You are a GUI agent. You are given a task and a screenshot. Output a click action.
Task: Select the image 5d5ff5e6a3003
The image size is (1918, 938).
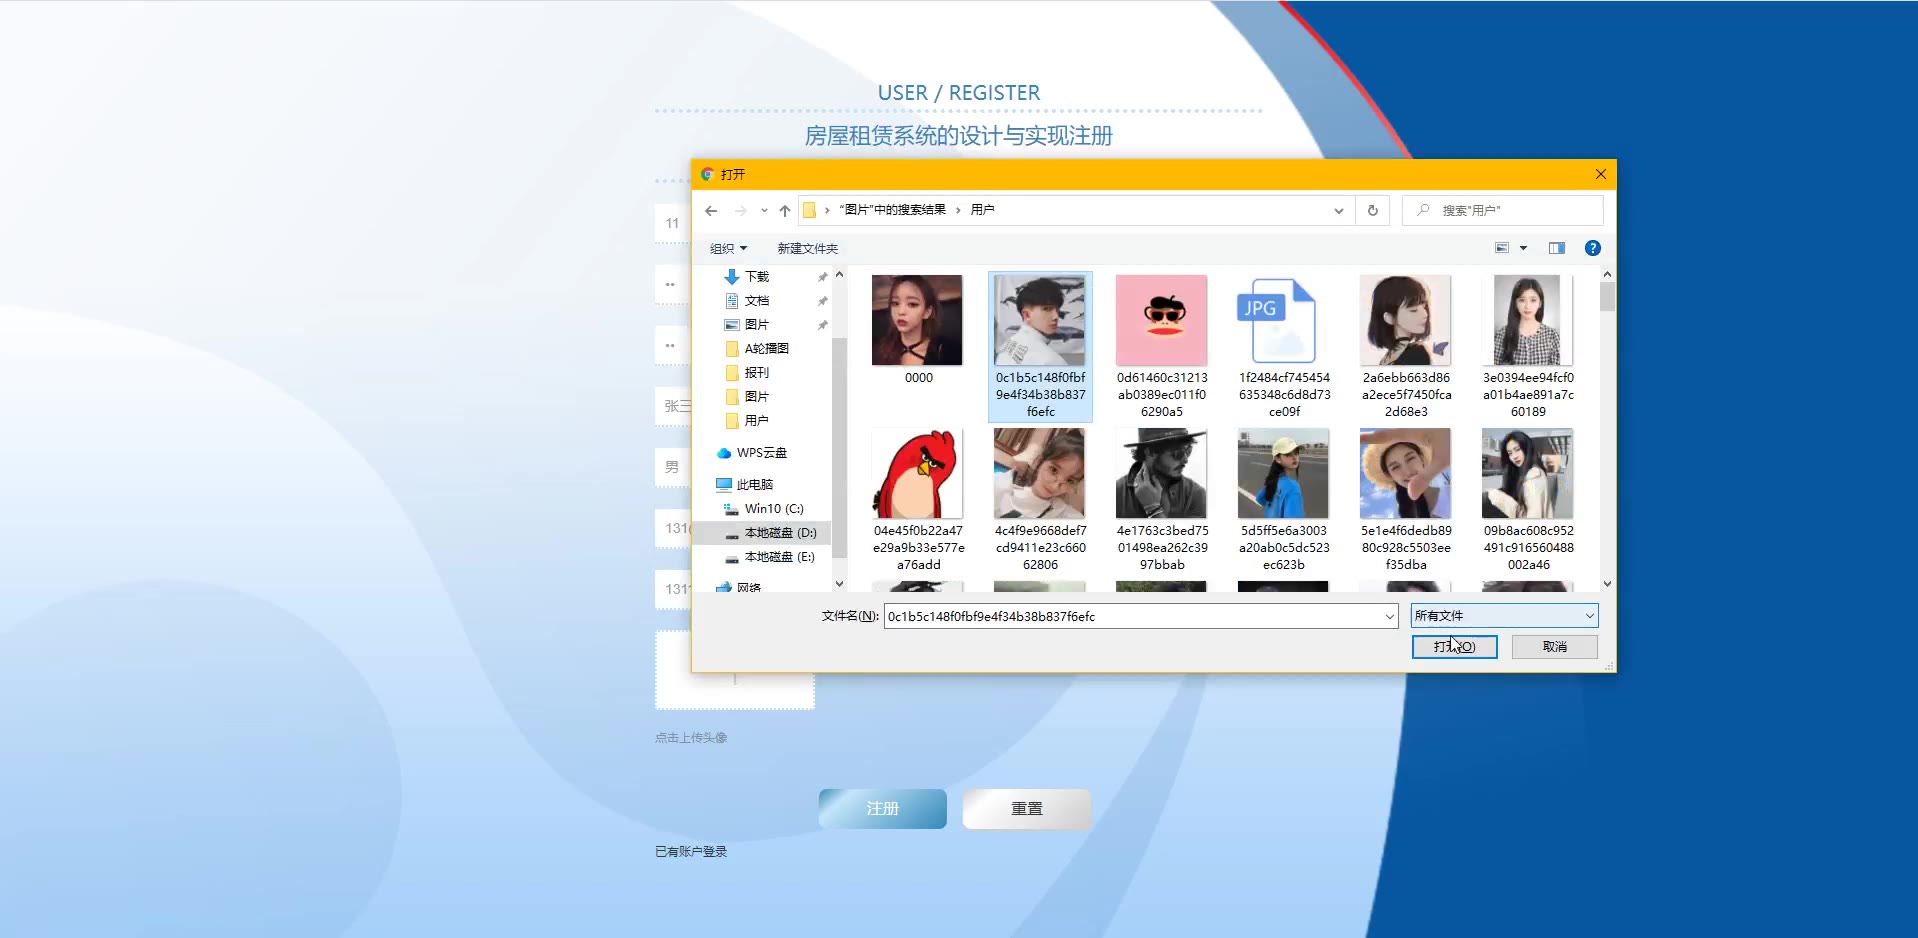tap(1284, 500)
